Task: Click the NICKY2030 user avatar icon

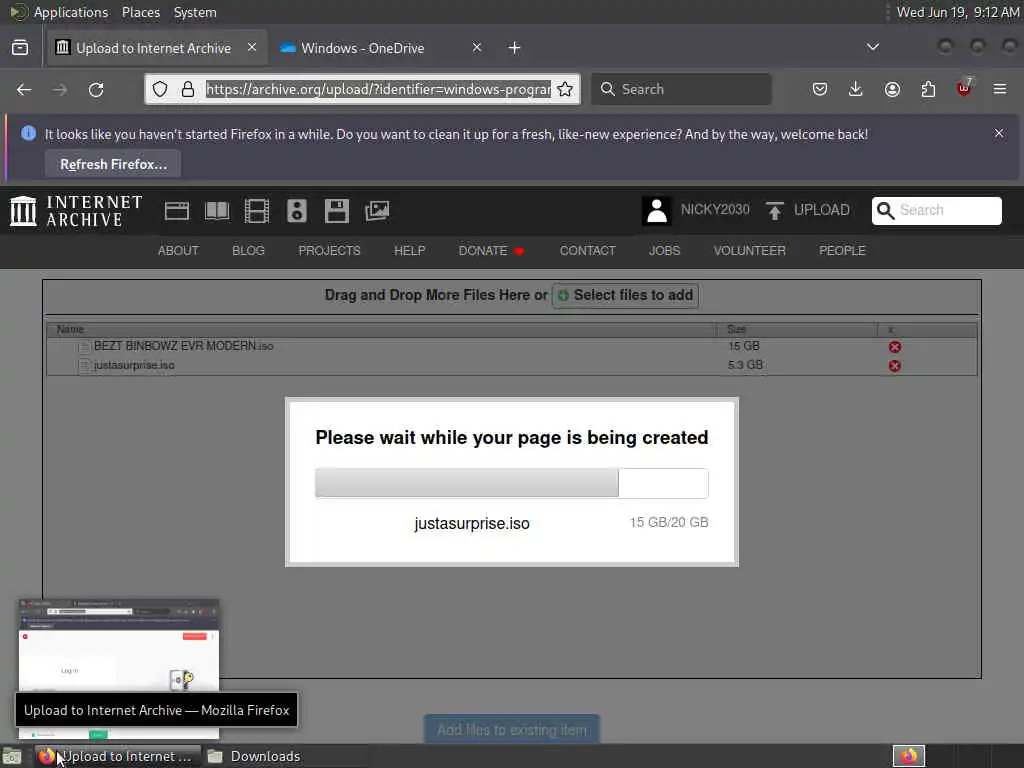Action: click(656, 211)
